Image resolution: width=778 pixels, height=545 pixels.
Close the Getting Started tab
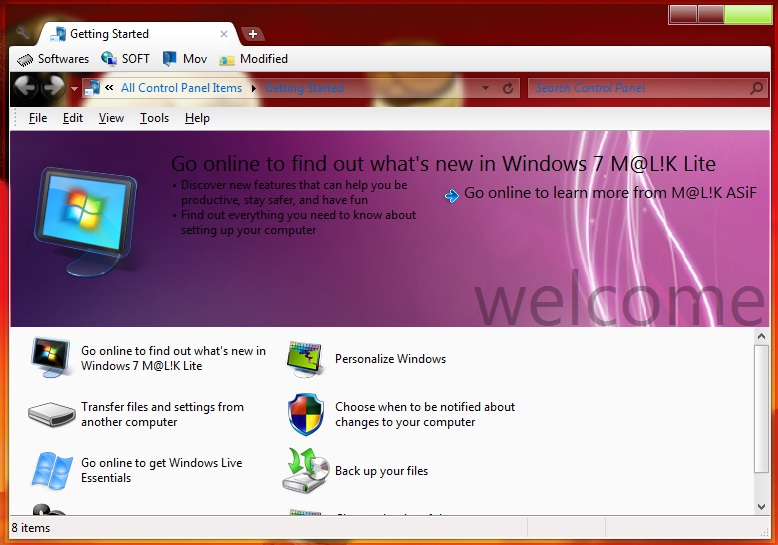pyautogui.click(x=224, y=34)
